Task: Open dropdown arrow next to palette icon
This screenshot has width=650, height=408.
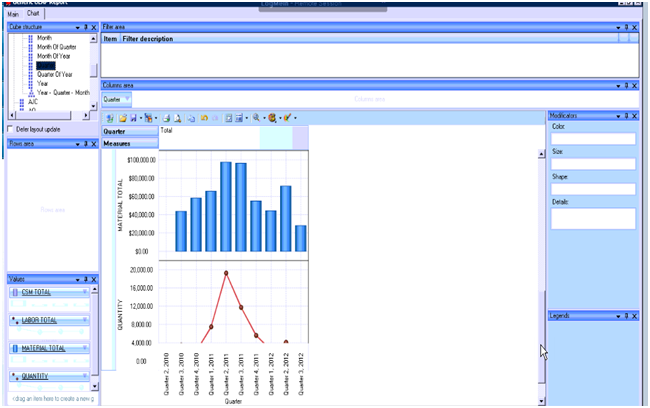Action: pyautogui.click(x=280, y=119)
